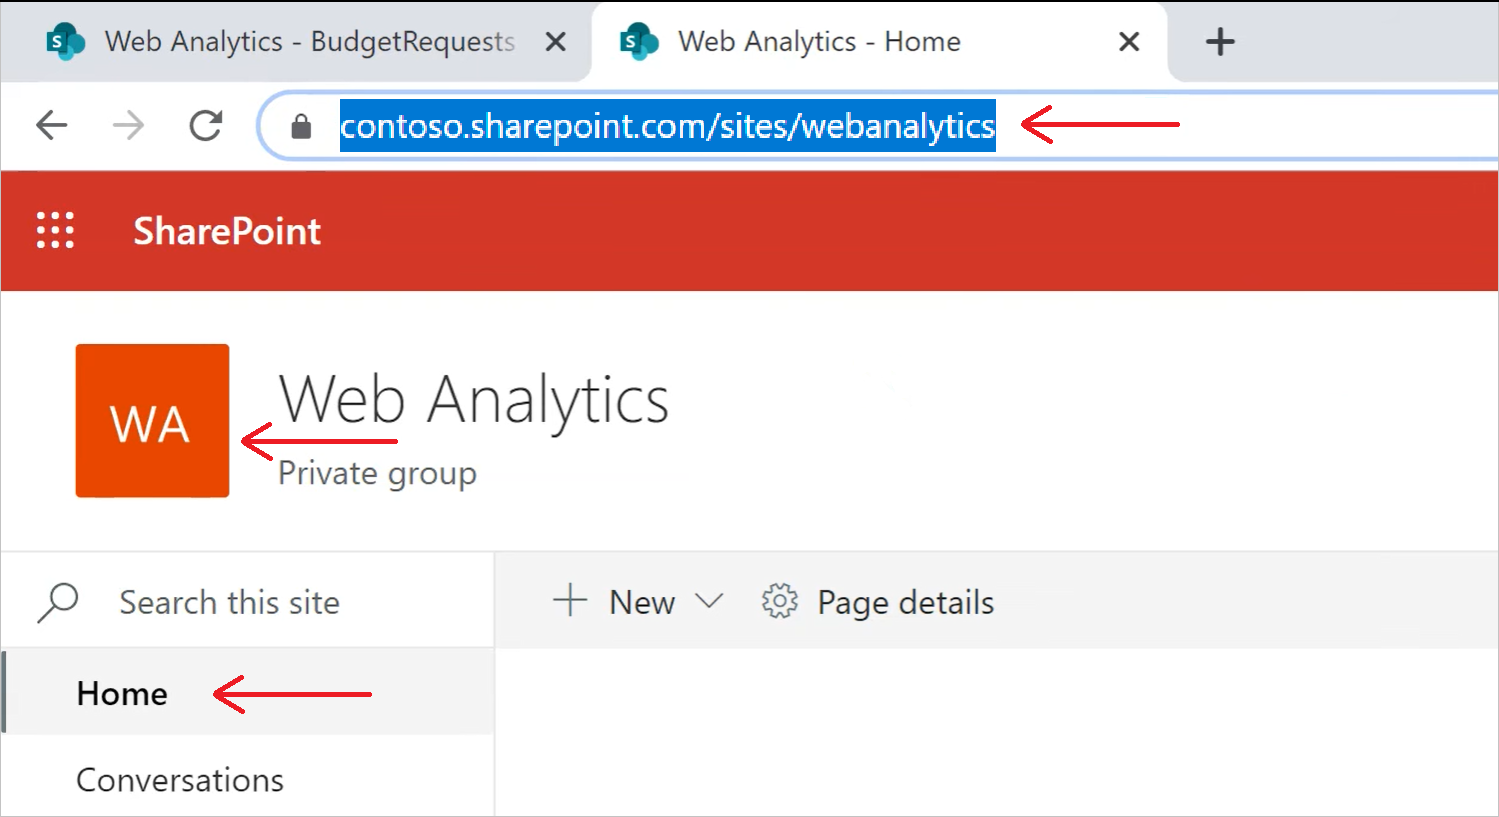The height and width of the screenshot is (817, 1499).
Task: Click the forward navigation arrow
Action: tap(127, 125)
